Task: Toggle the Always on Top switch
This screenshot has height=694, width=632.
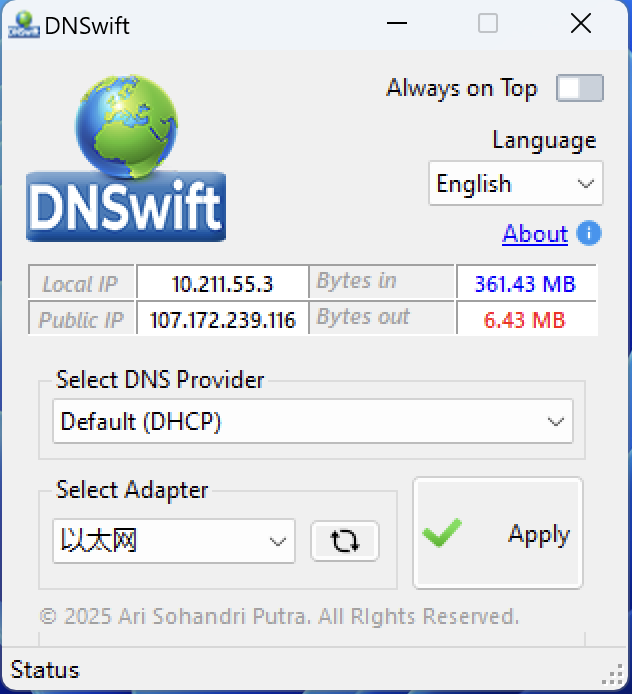Action: (579, 88)
